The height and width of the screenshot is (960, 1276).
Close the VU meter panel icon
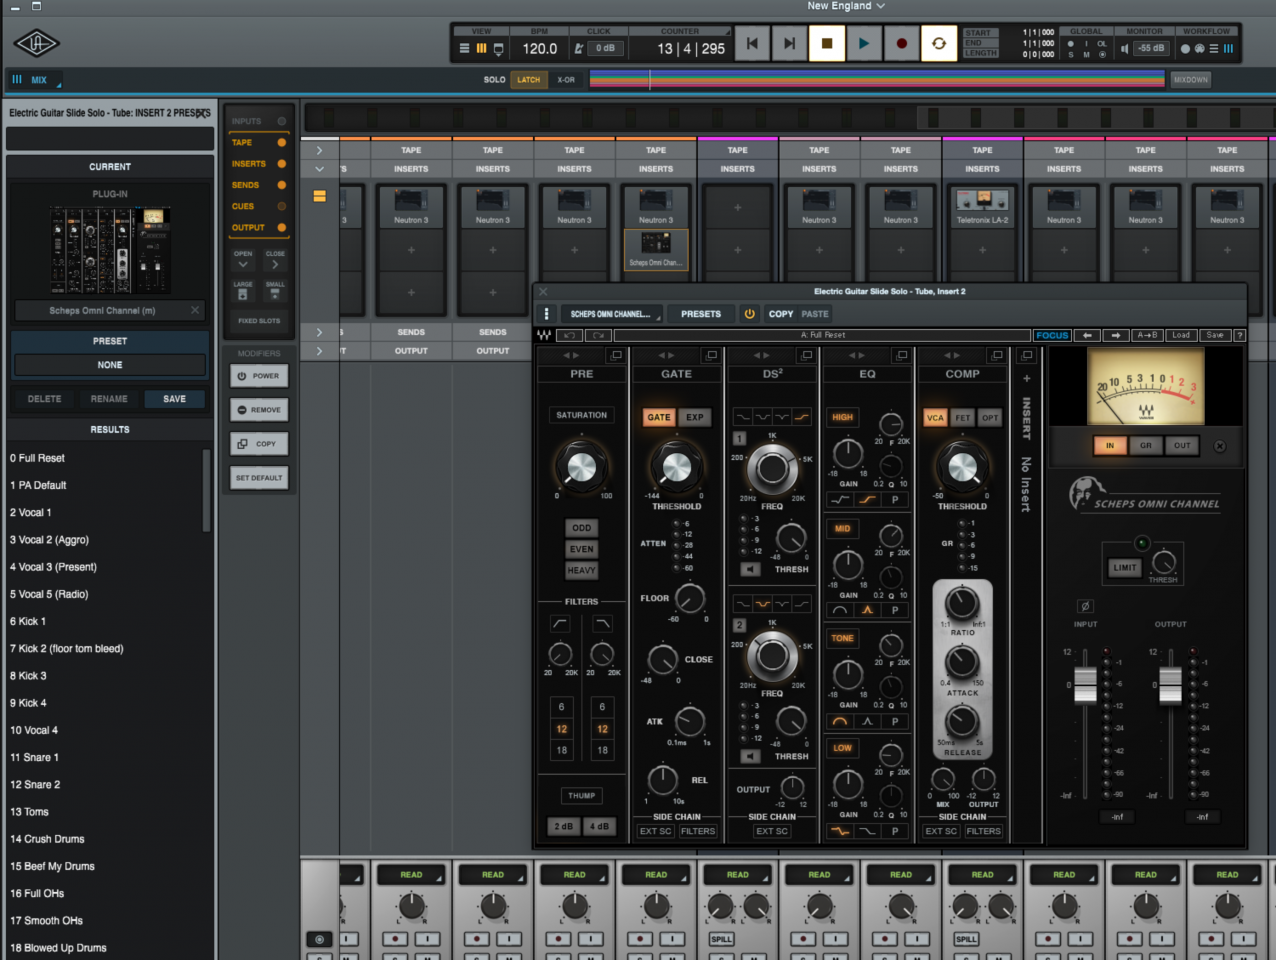1220,446
